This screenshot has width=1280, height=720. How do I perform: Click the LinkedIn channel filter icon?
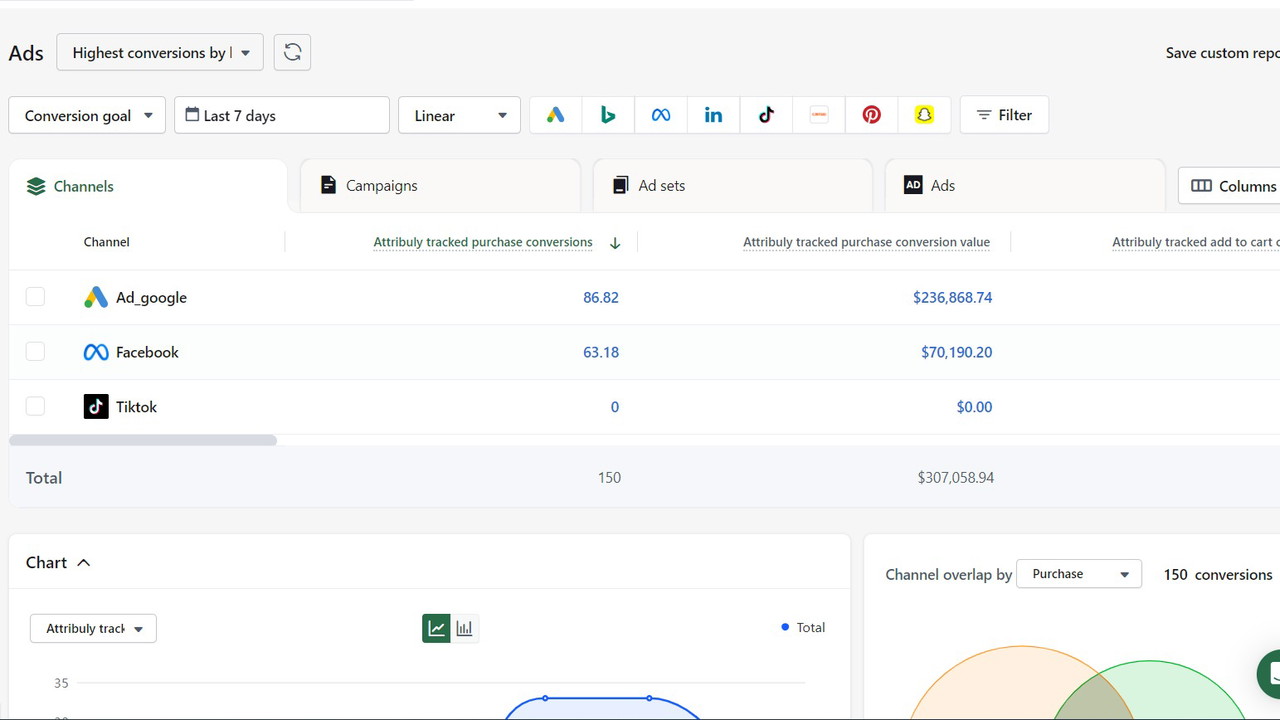tap(713, 115)
